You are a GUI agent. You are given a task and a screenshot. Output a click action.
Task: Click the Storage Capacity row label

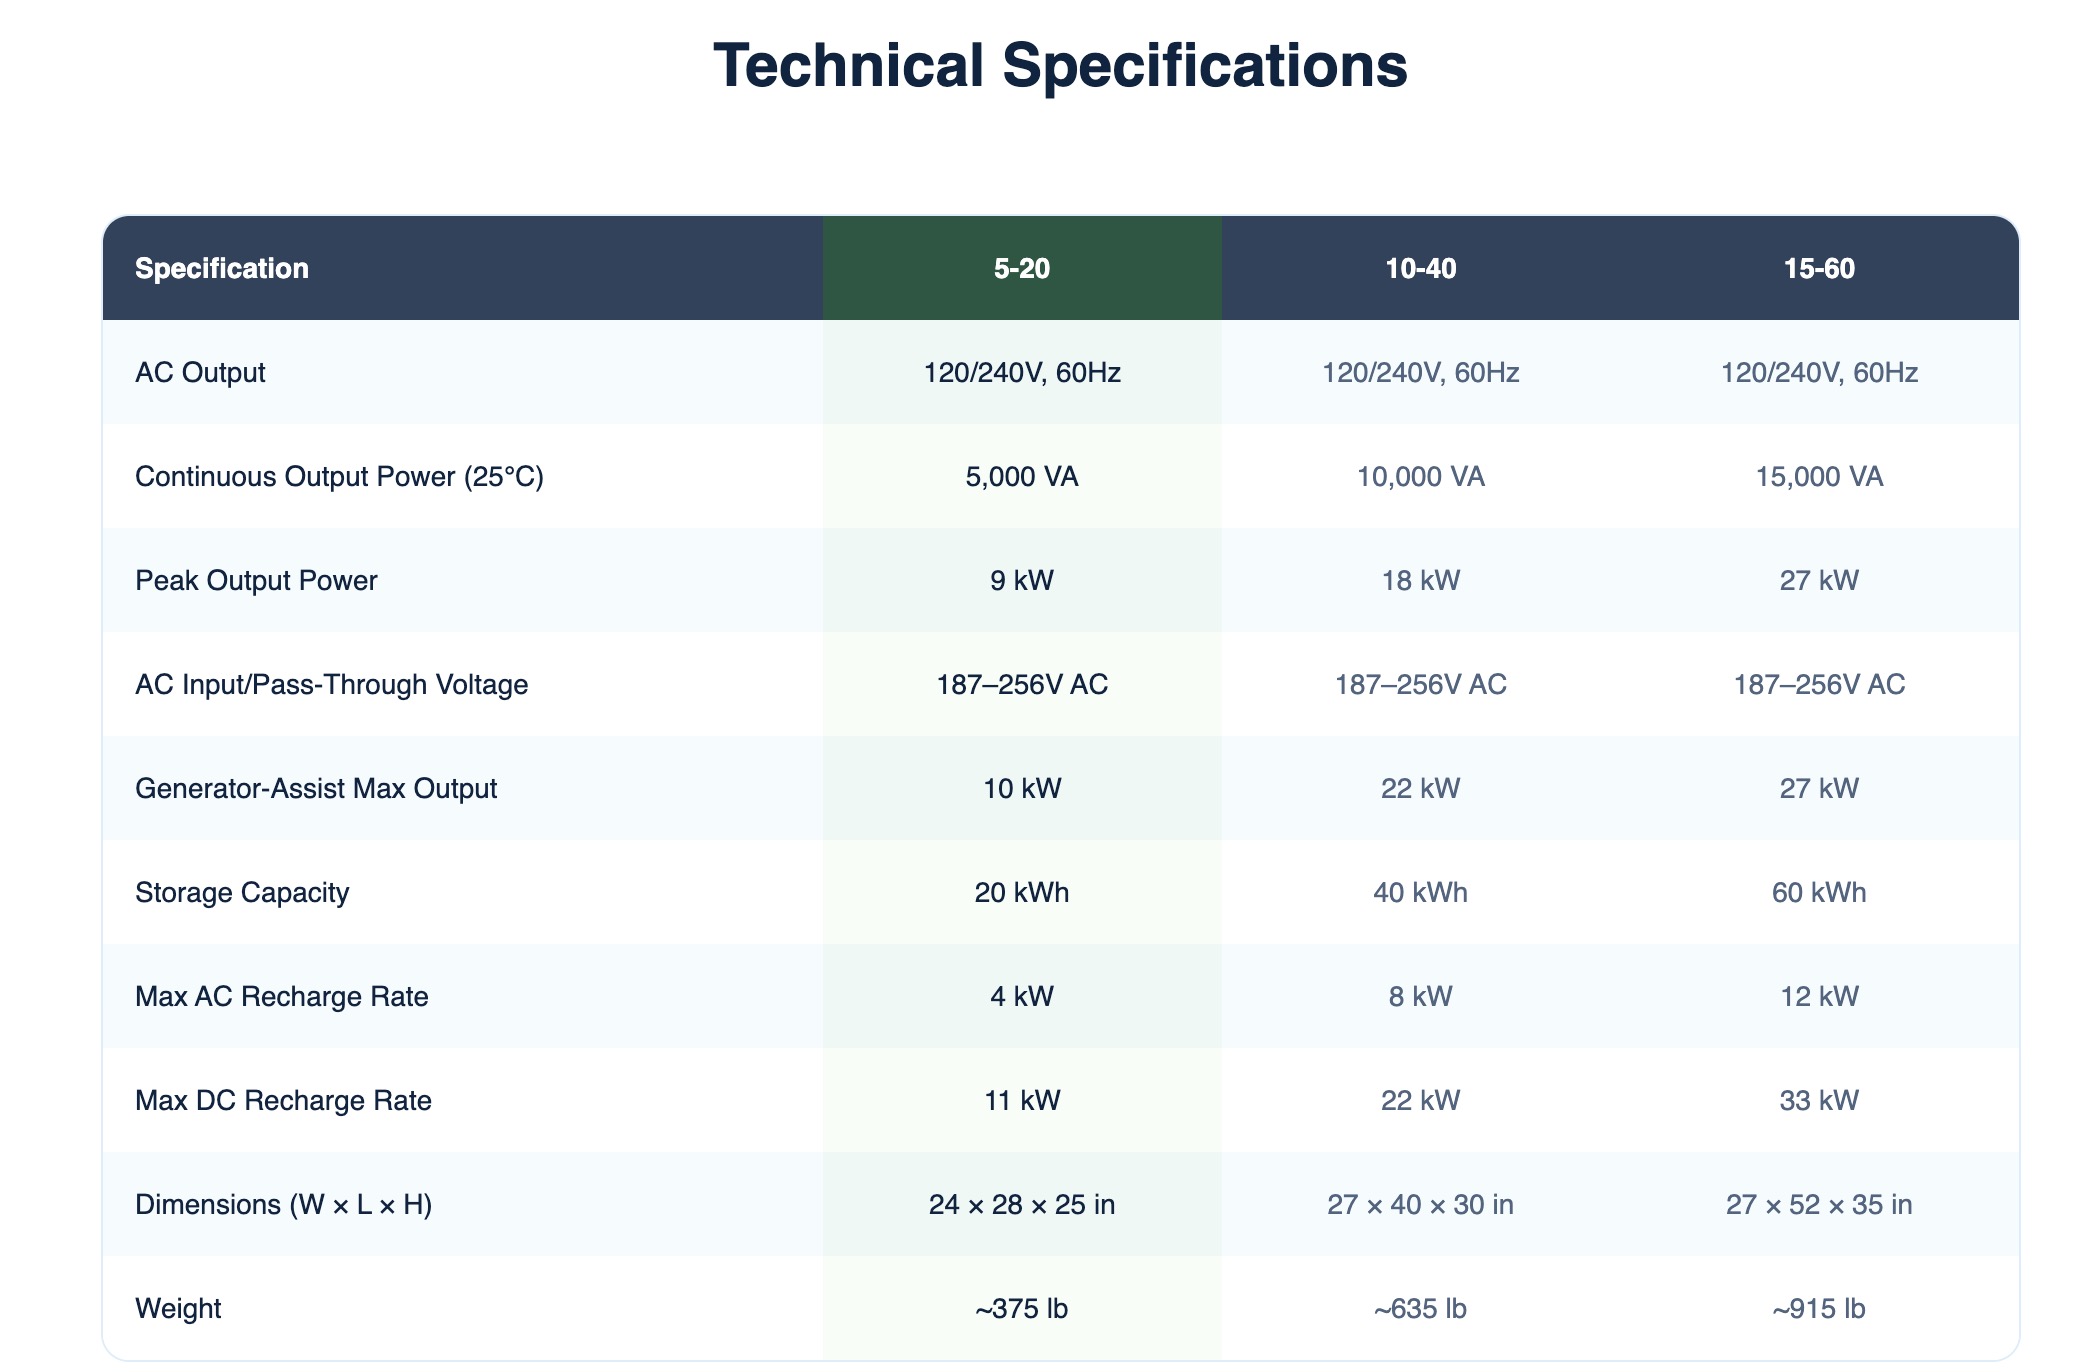[x=242, y=892]
